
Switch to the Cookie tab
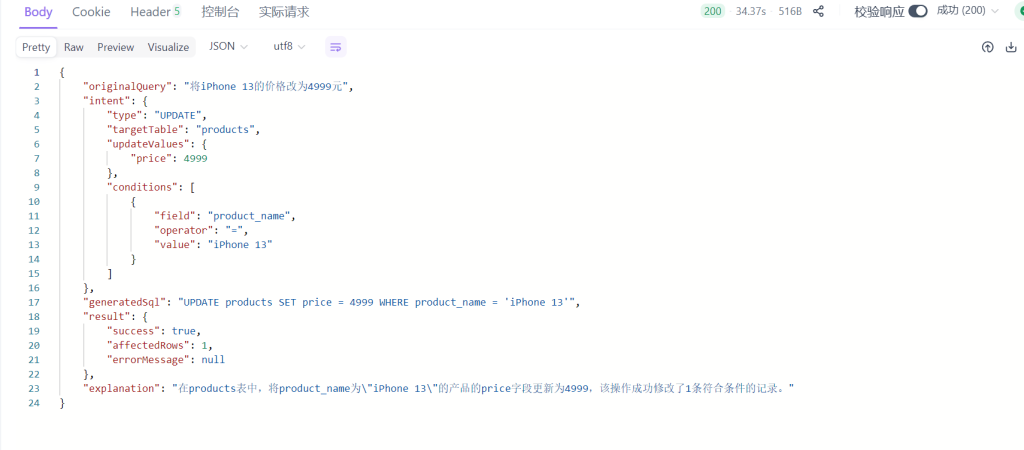pos(91,12)
